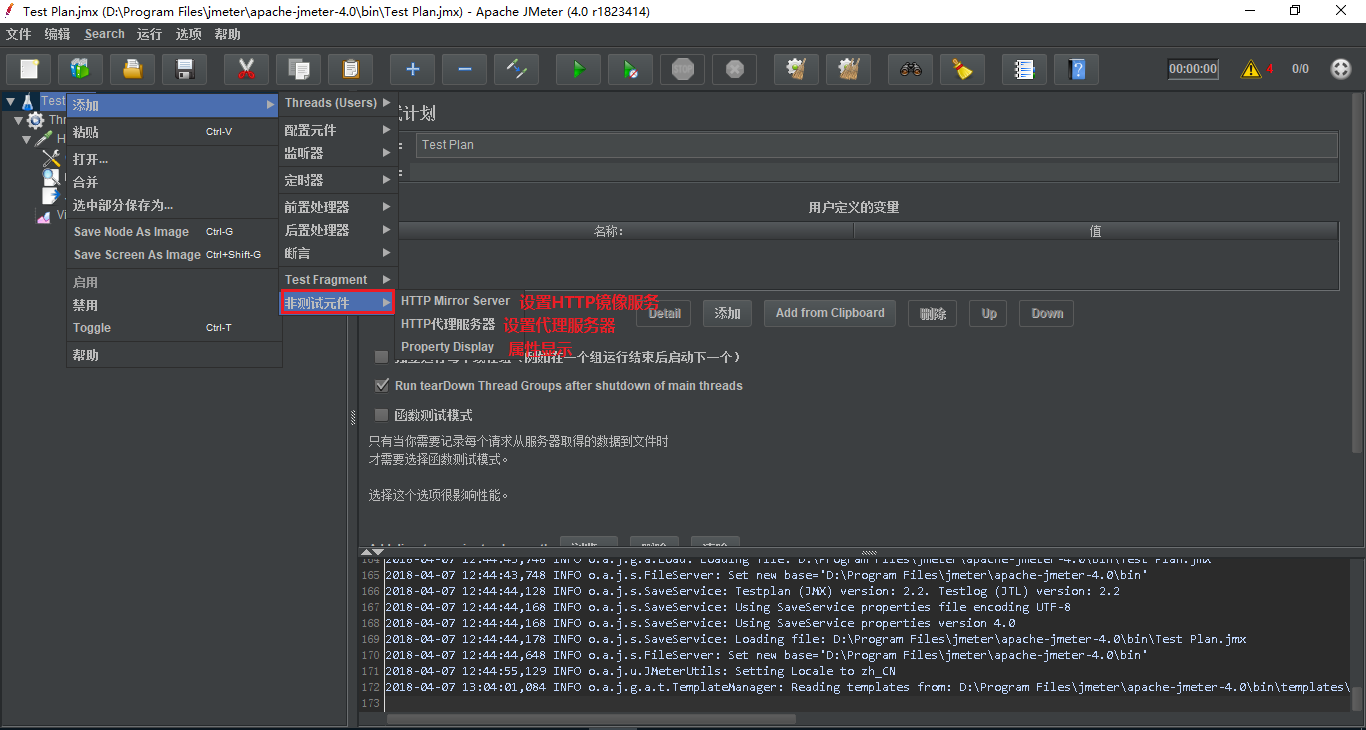Click Save Node As Image menu entry
This screenshot has width=1366, height=730.
pos(173,232)
